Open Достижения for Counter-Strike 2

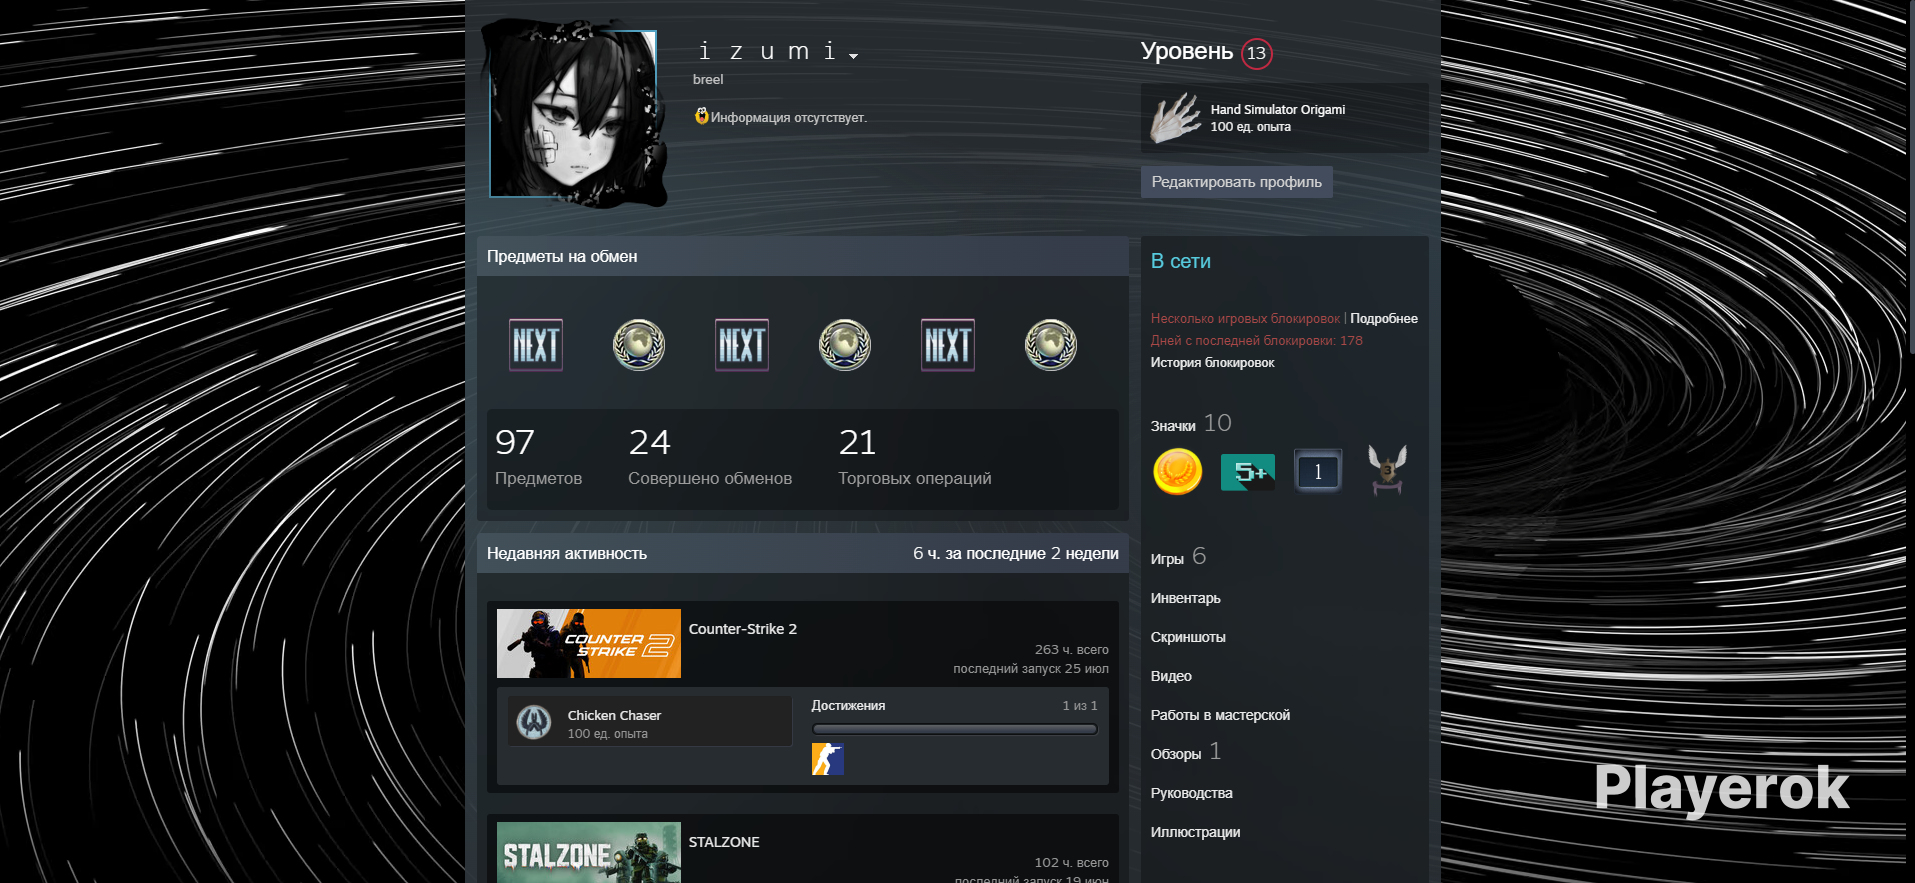coord(848,706)
